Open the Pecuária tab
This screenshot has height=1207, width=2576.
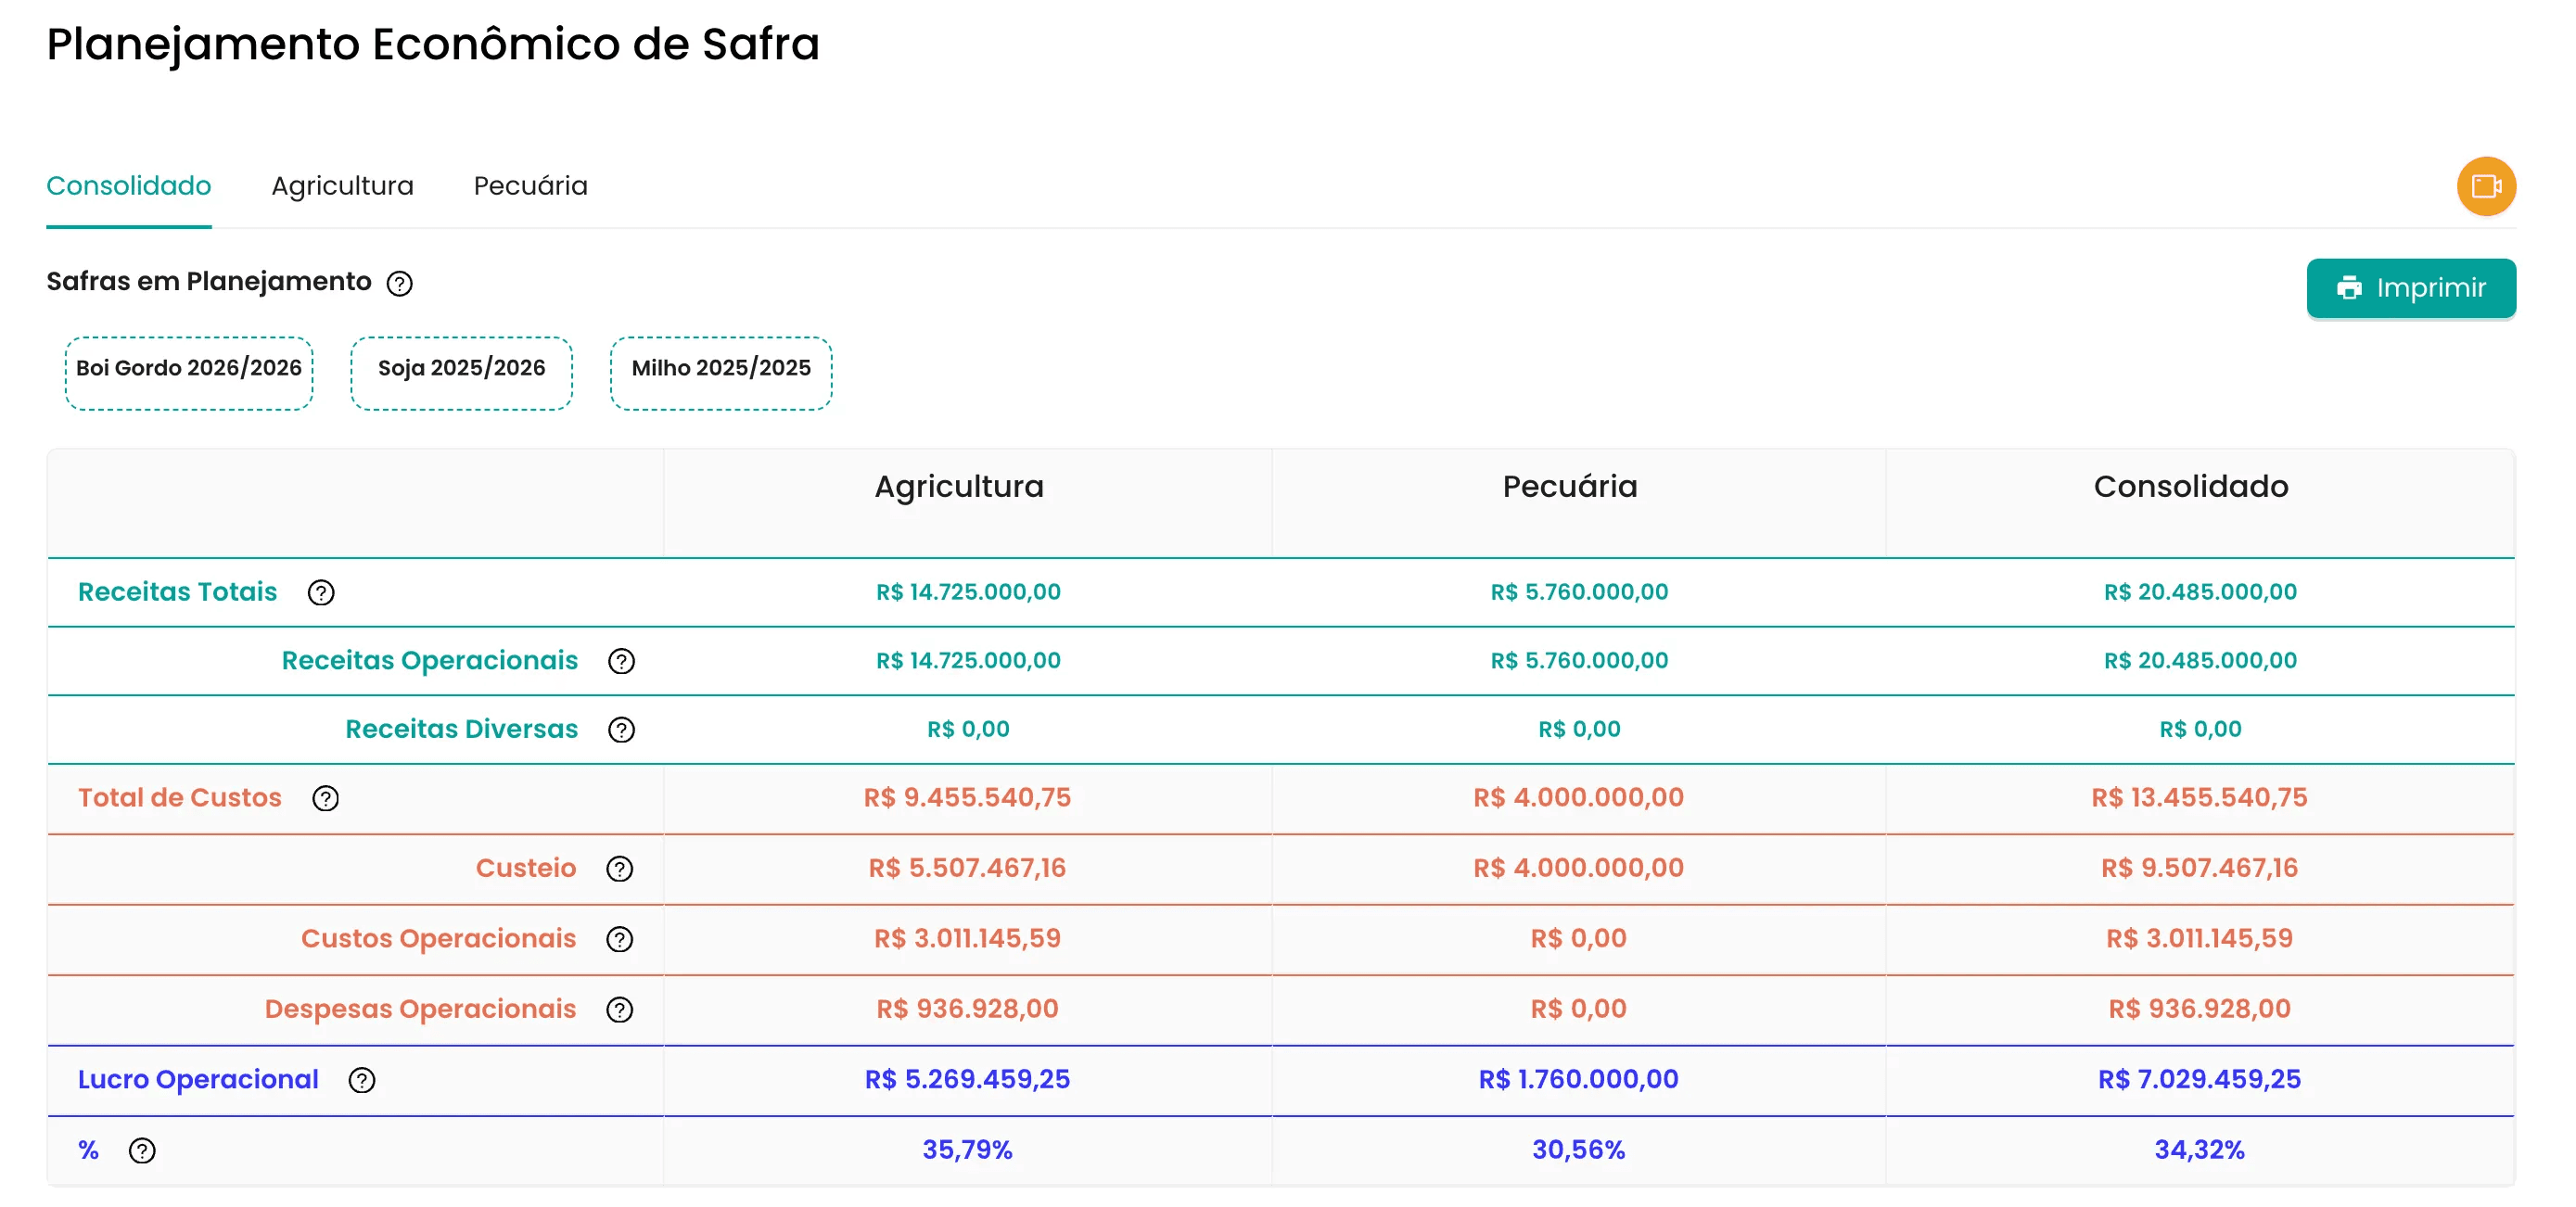530,186
